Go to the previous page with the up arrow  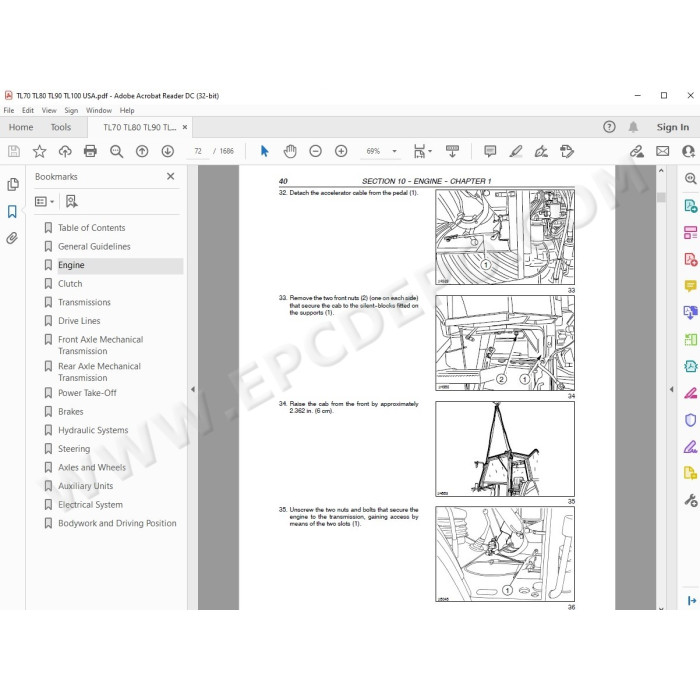142,151
